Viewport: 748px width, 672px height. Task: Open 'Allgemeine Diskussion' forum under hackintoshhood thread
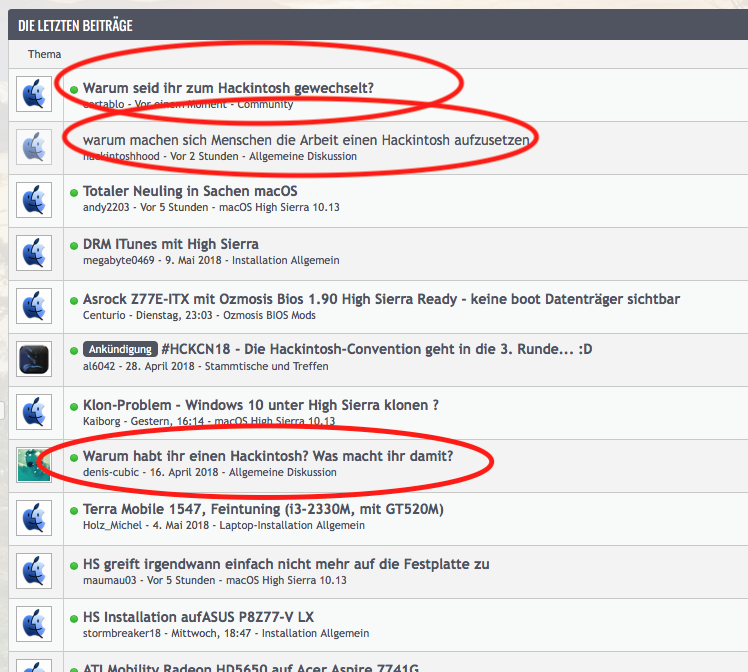(303, 156)
